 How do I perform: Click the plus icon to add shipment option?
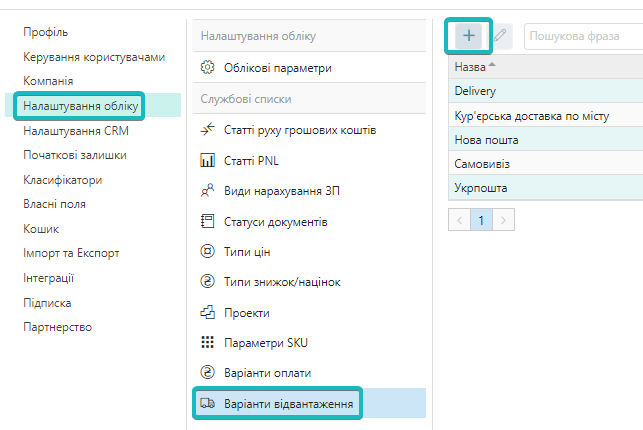click(469, 36)
